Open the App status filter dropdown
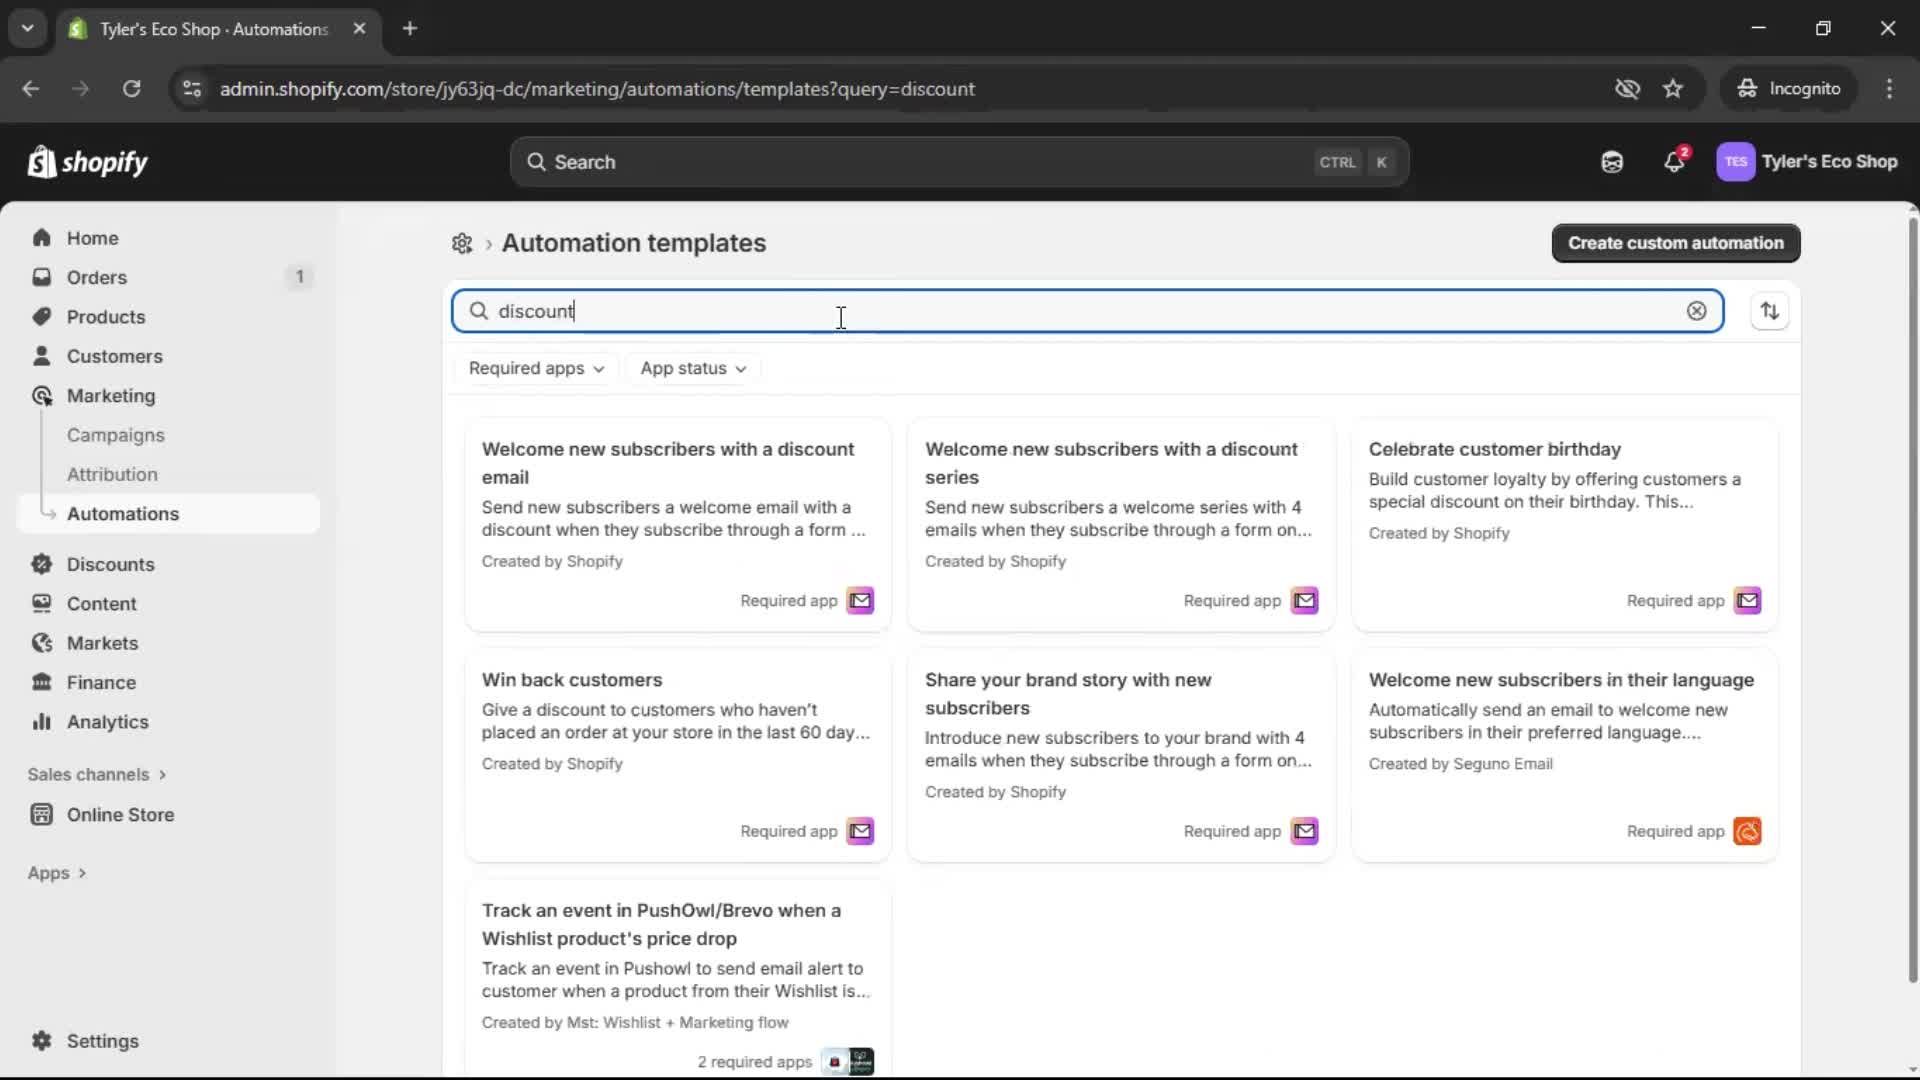 (x=693, y=368)
